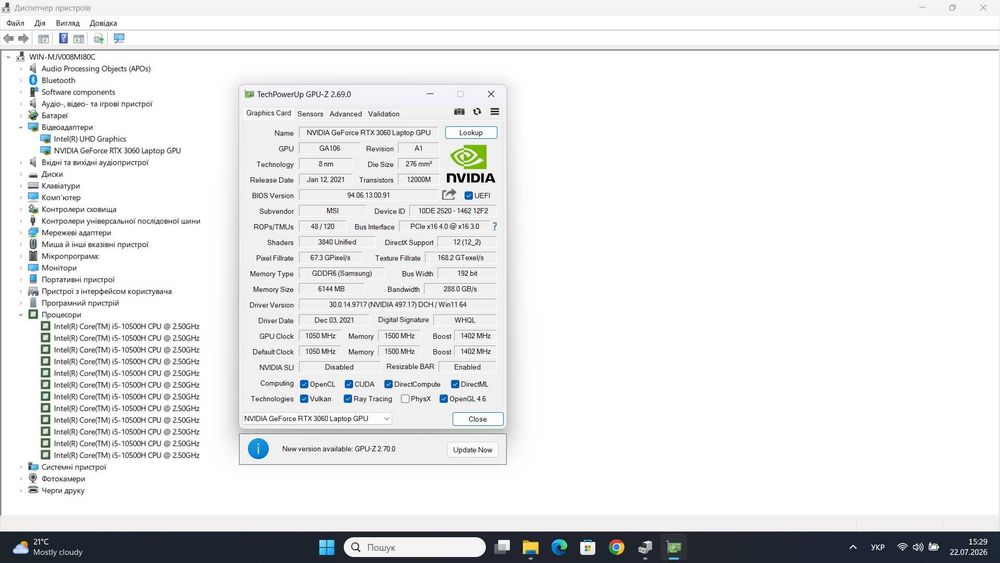
Task: Open the GPU selection dropdown at bottom
Action: (x=317, y=419)
